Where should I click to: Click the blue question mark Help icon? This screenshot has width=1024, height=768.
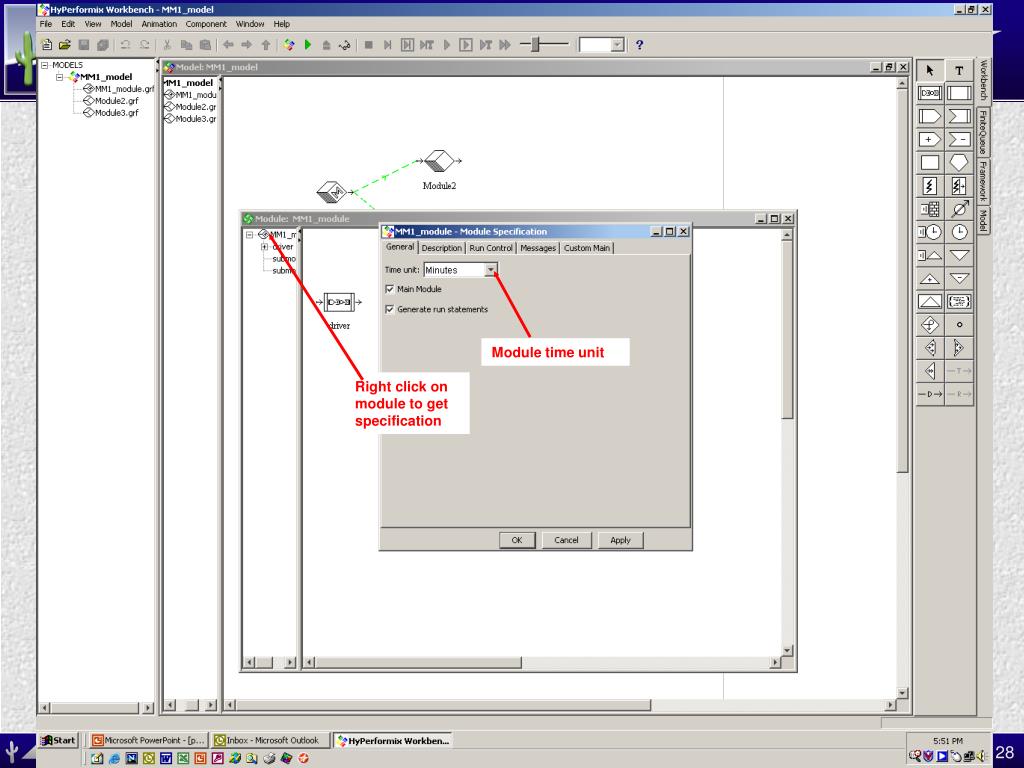click(639, 44)
